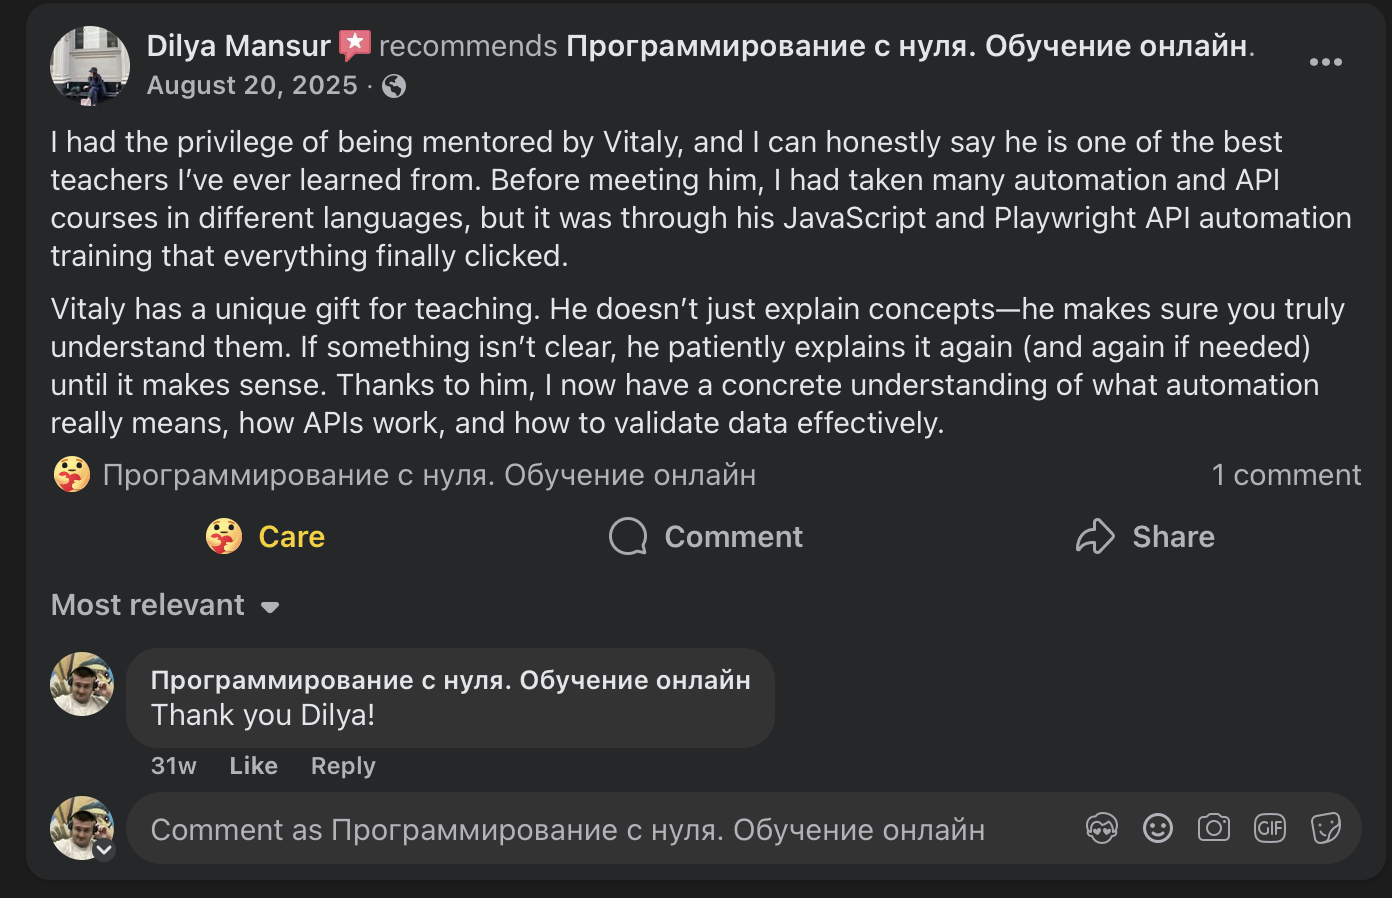Insert an avatar sticker in the comment

point(1101,829)
